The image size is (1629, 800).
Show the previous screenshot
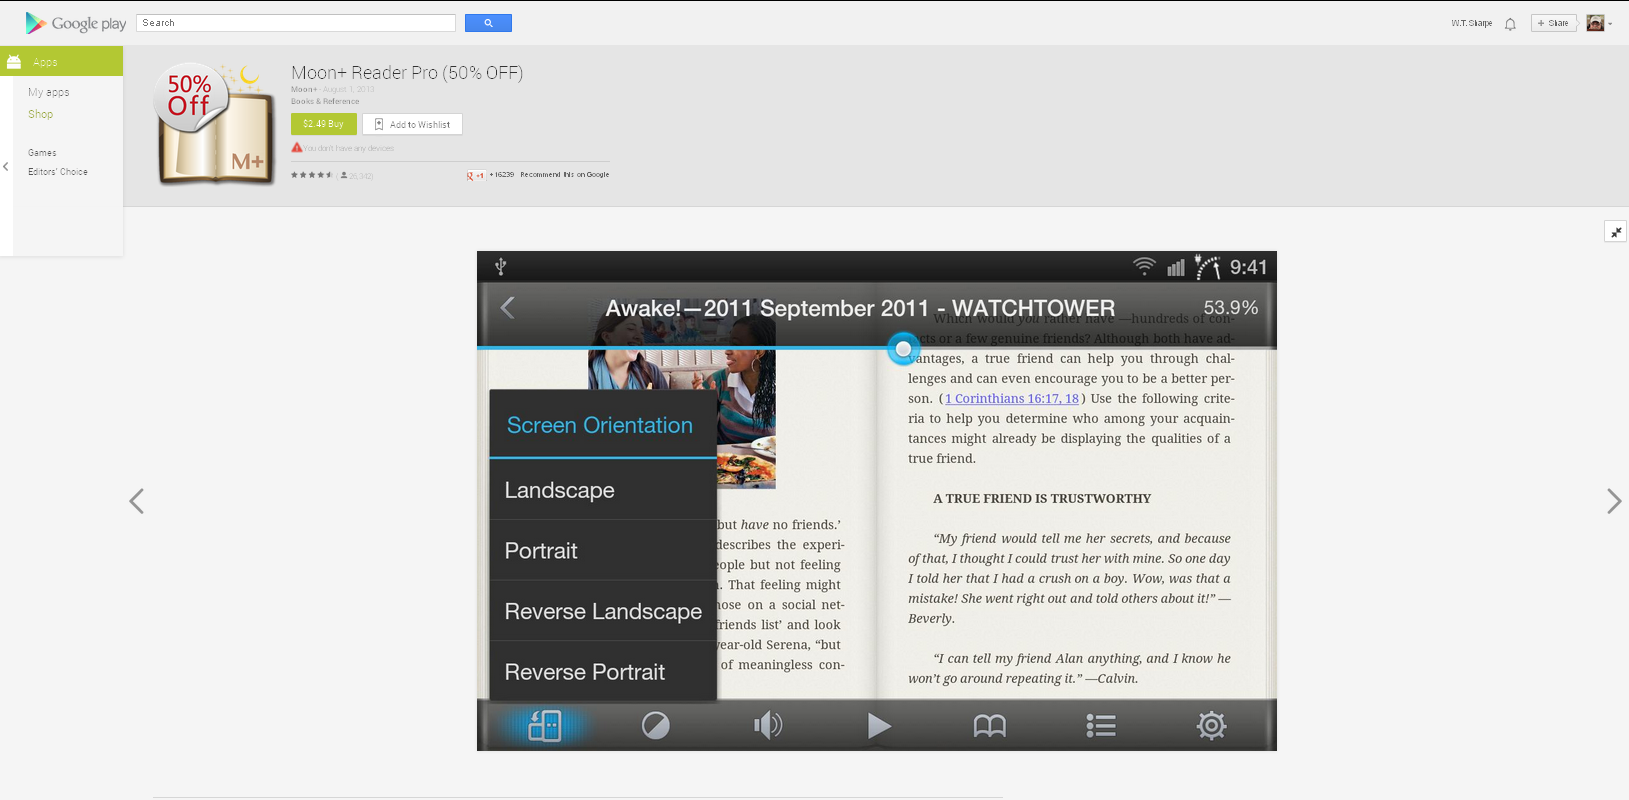click(x=137, y=501)
